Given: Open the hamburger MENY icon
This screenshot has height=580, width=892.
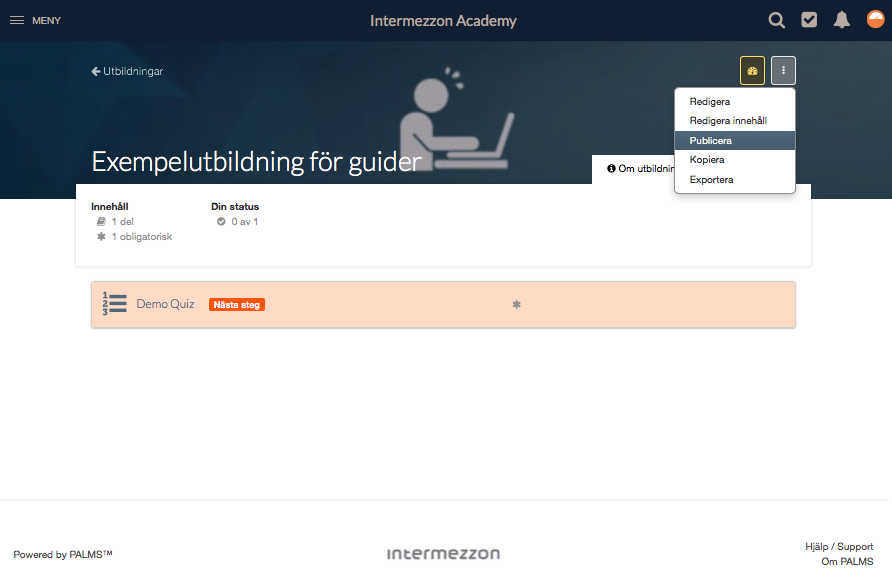Looking at the screenshot, I should click(x=17, y=20).
